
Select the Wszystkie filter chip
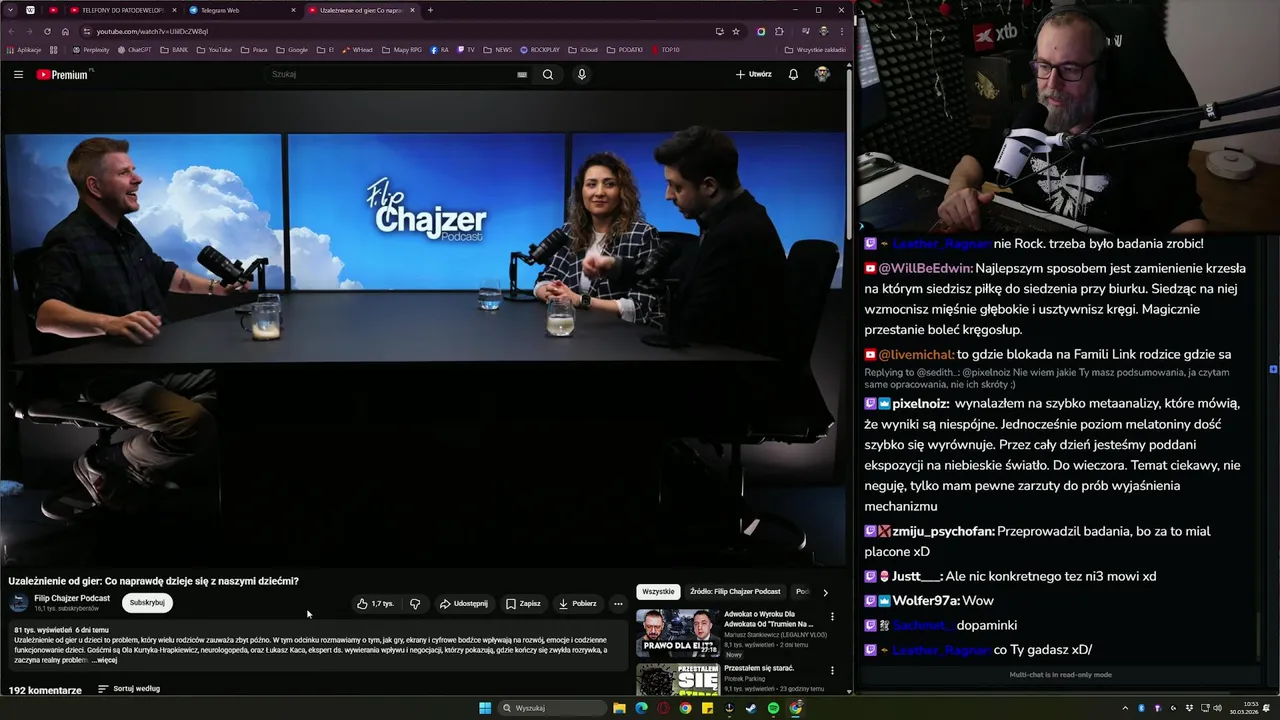pos(658,591)
